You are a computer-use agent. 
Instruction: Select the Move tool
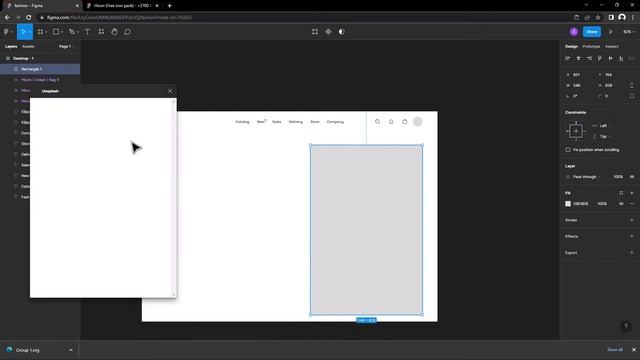[x=23, y=31]
